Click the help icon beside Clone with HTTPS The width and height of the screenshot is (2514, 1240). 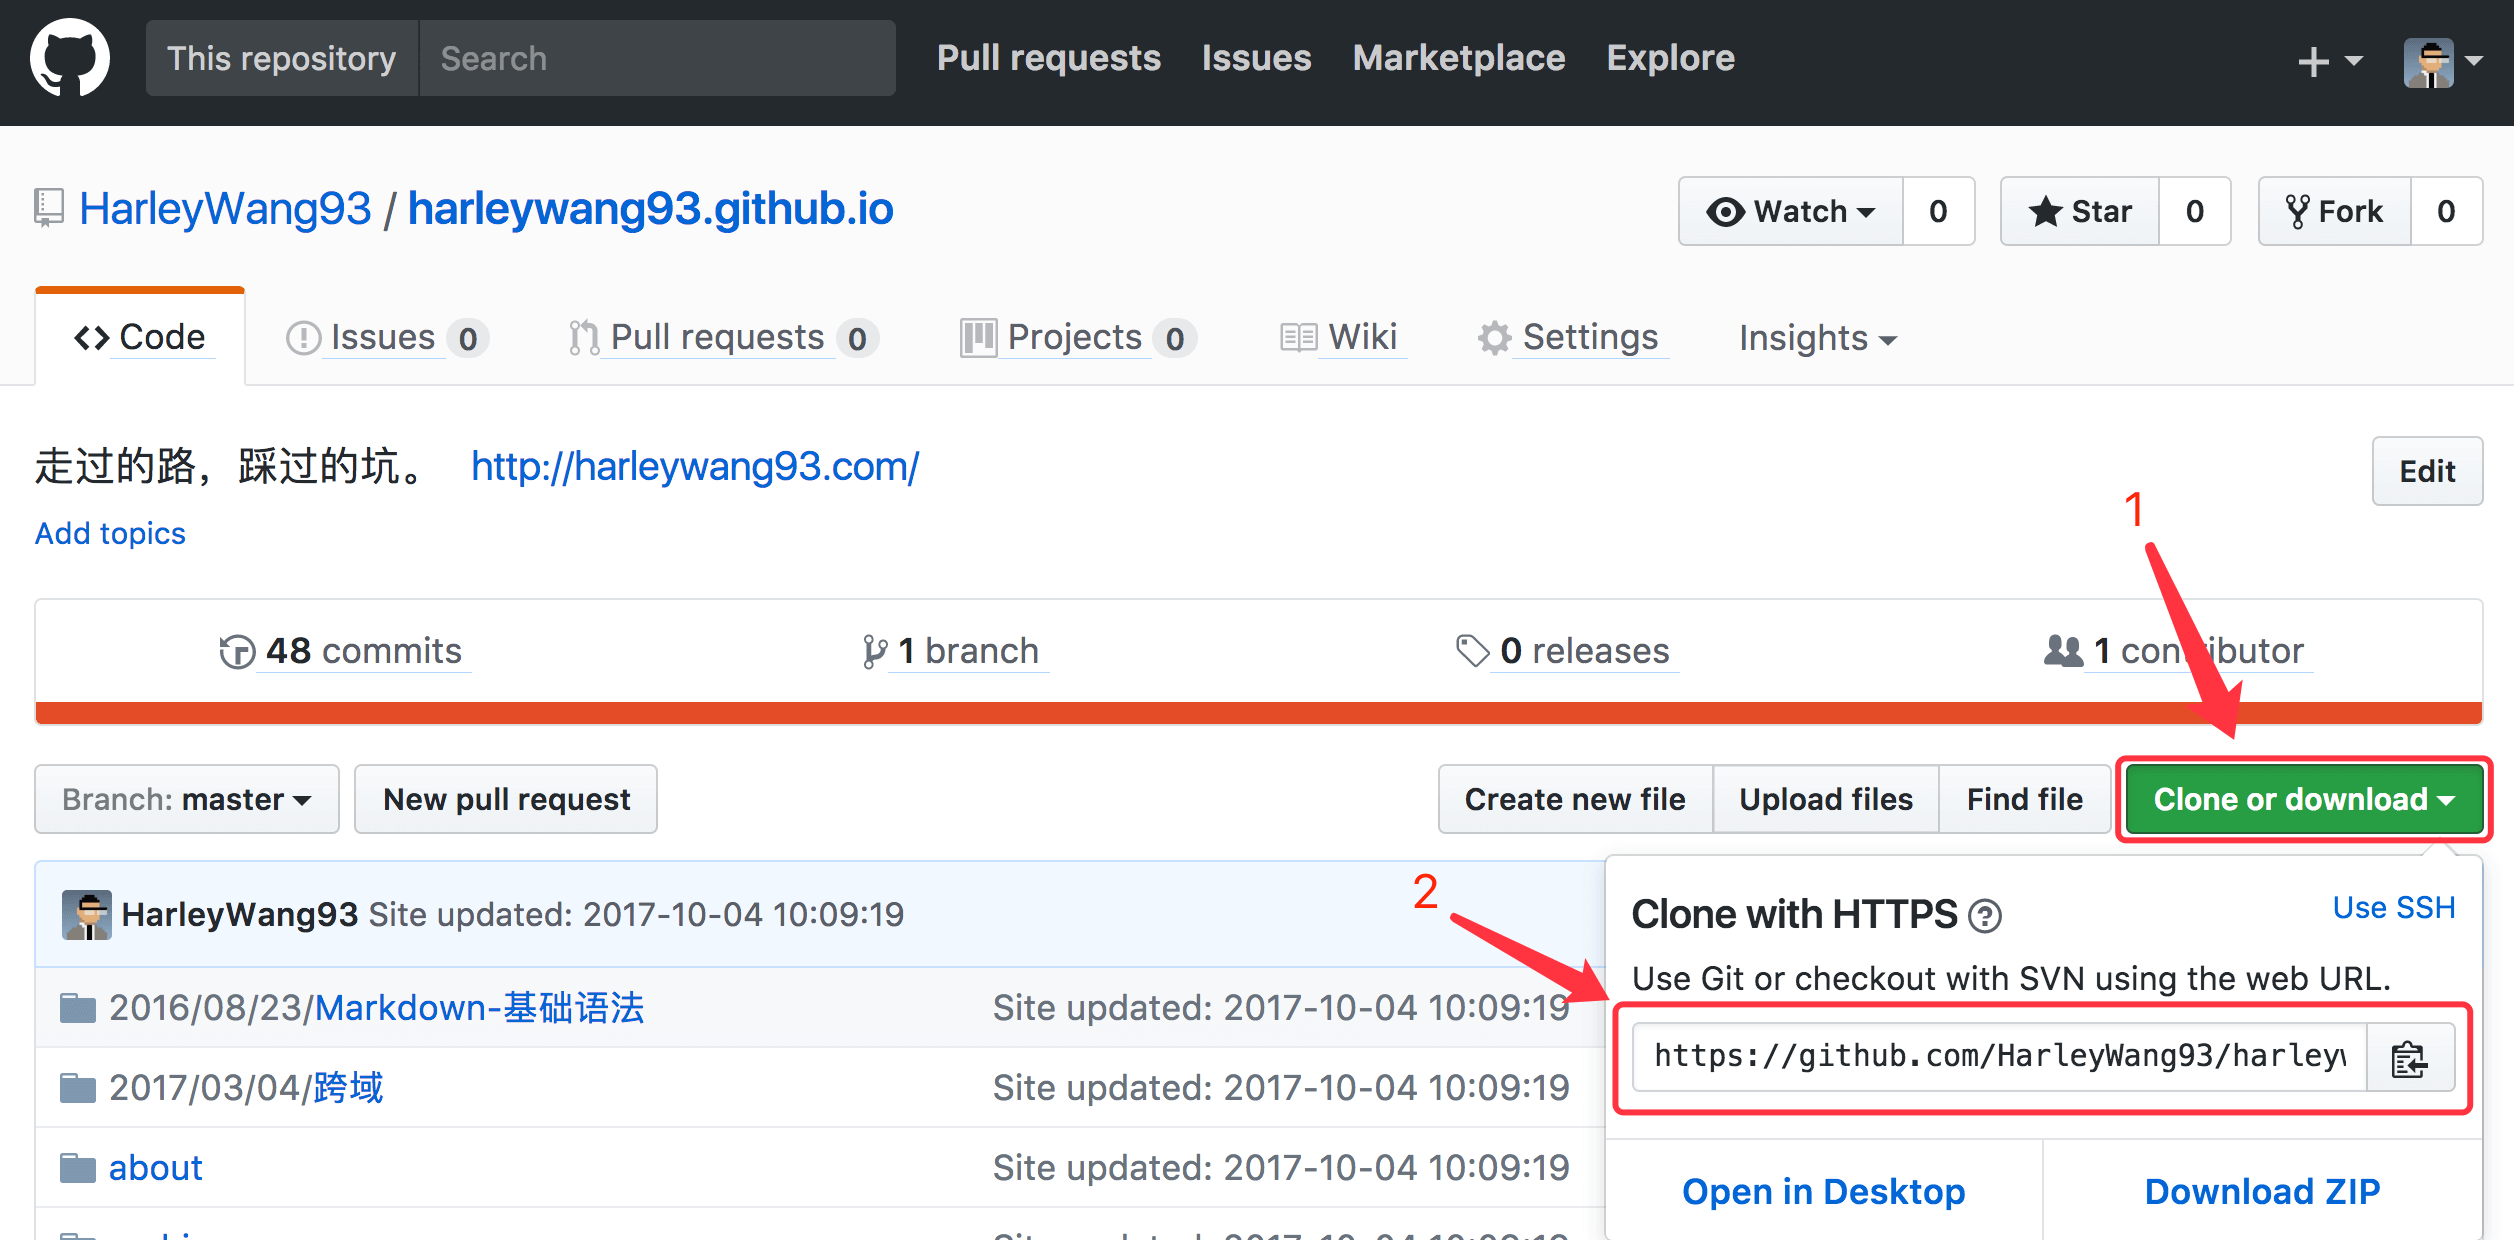(1985, 916)
